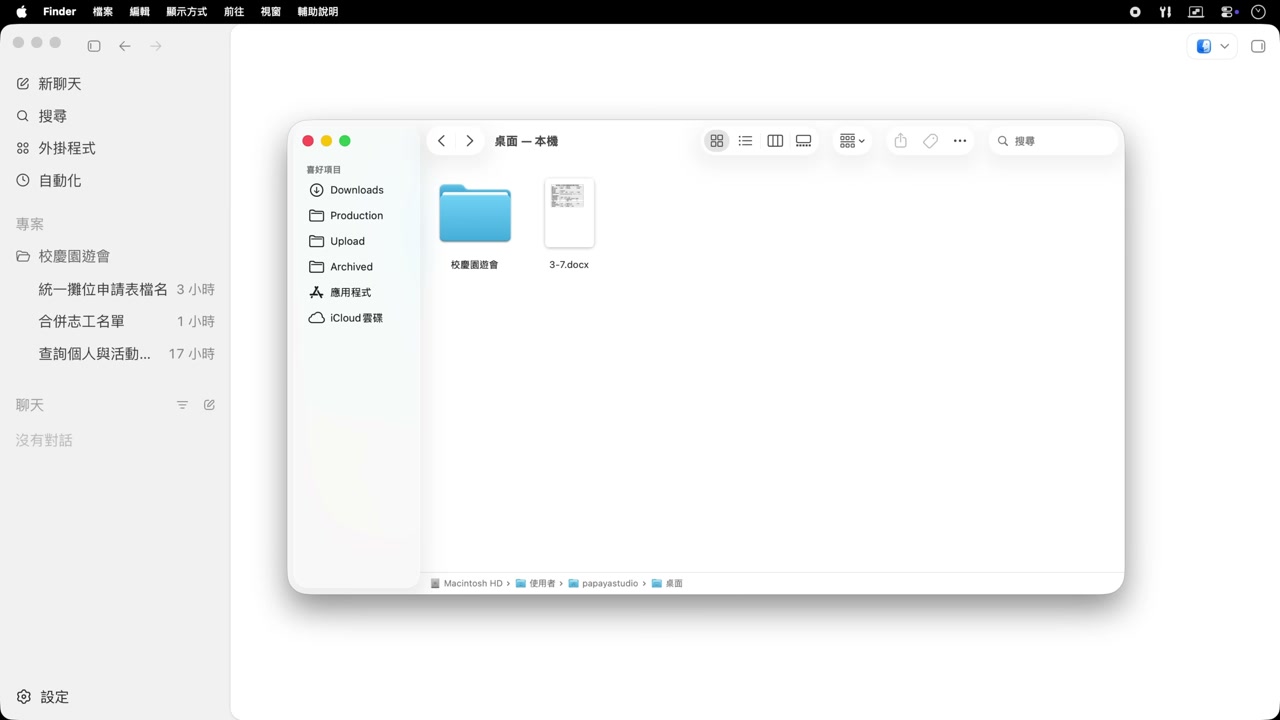The width and height of the screenshot is (1280, 720).
Task: Switch Finder to column view
Action: [x=775, y=141]
